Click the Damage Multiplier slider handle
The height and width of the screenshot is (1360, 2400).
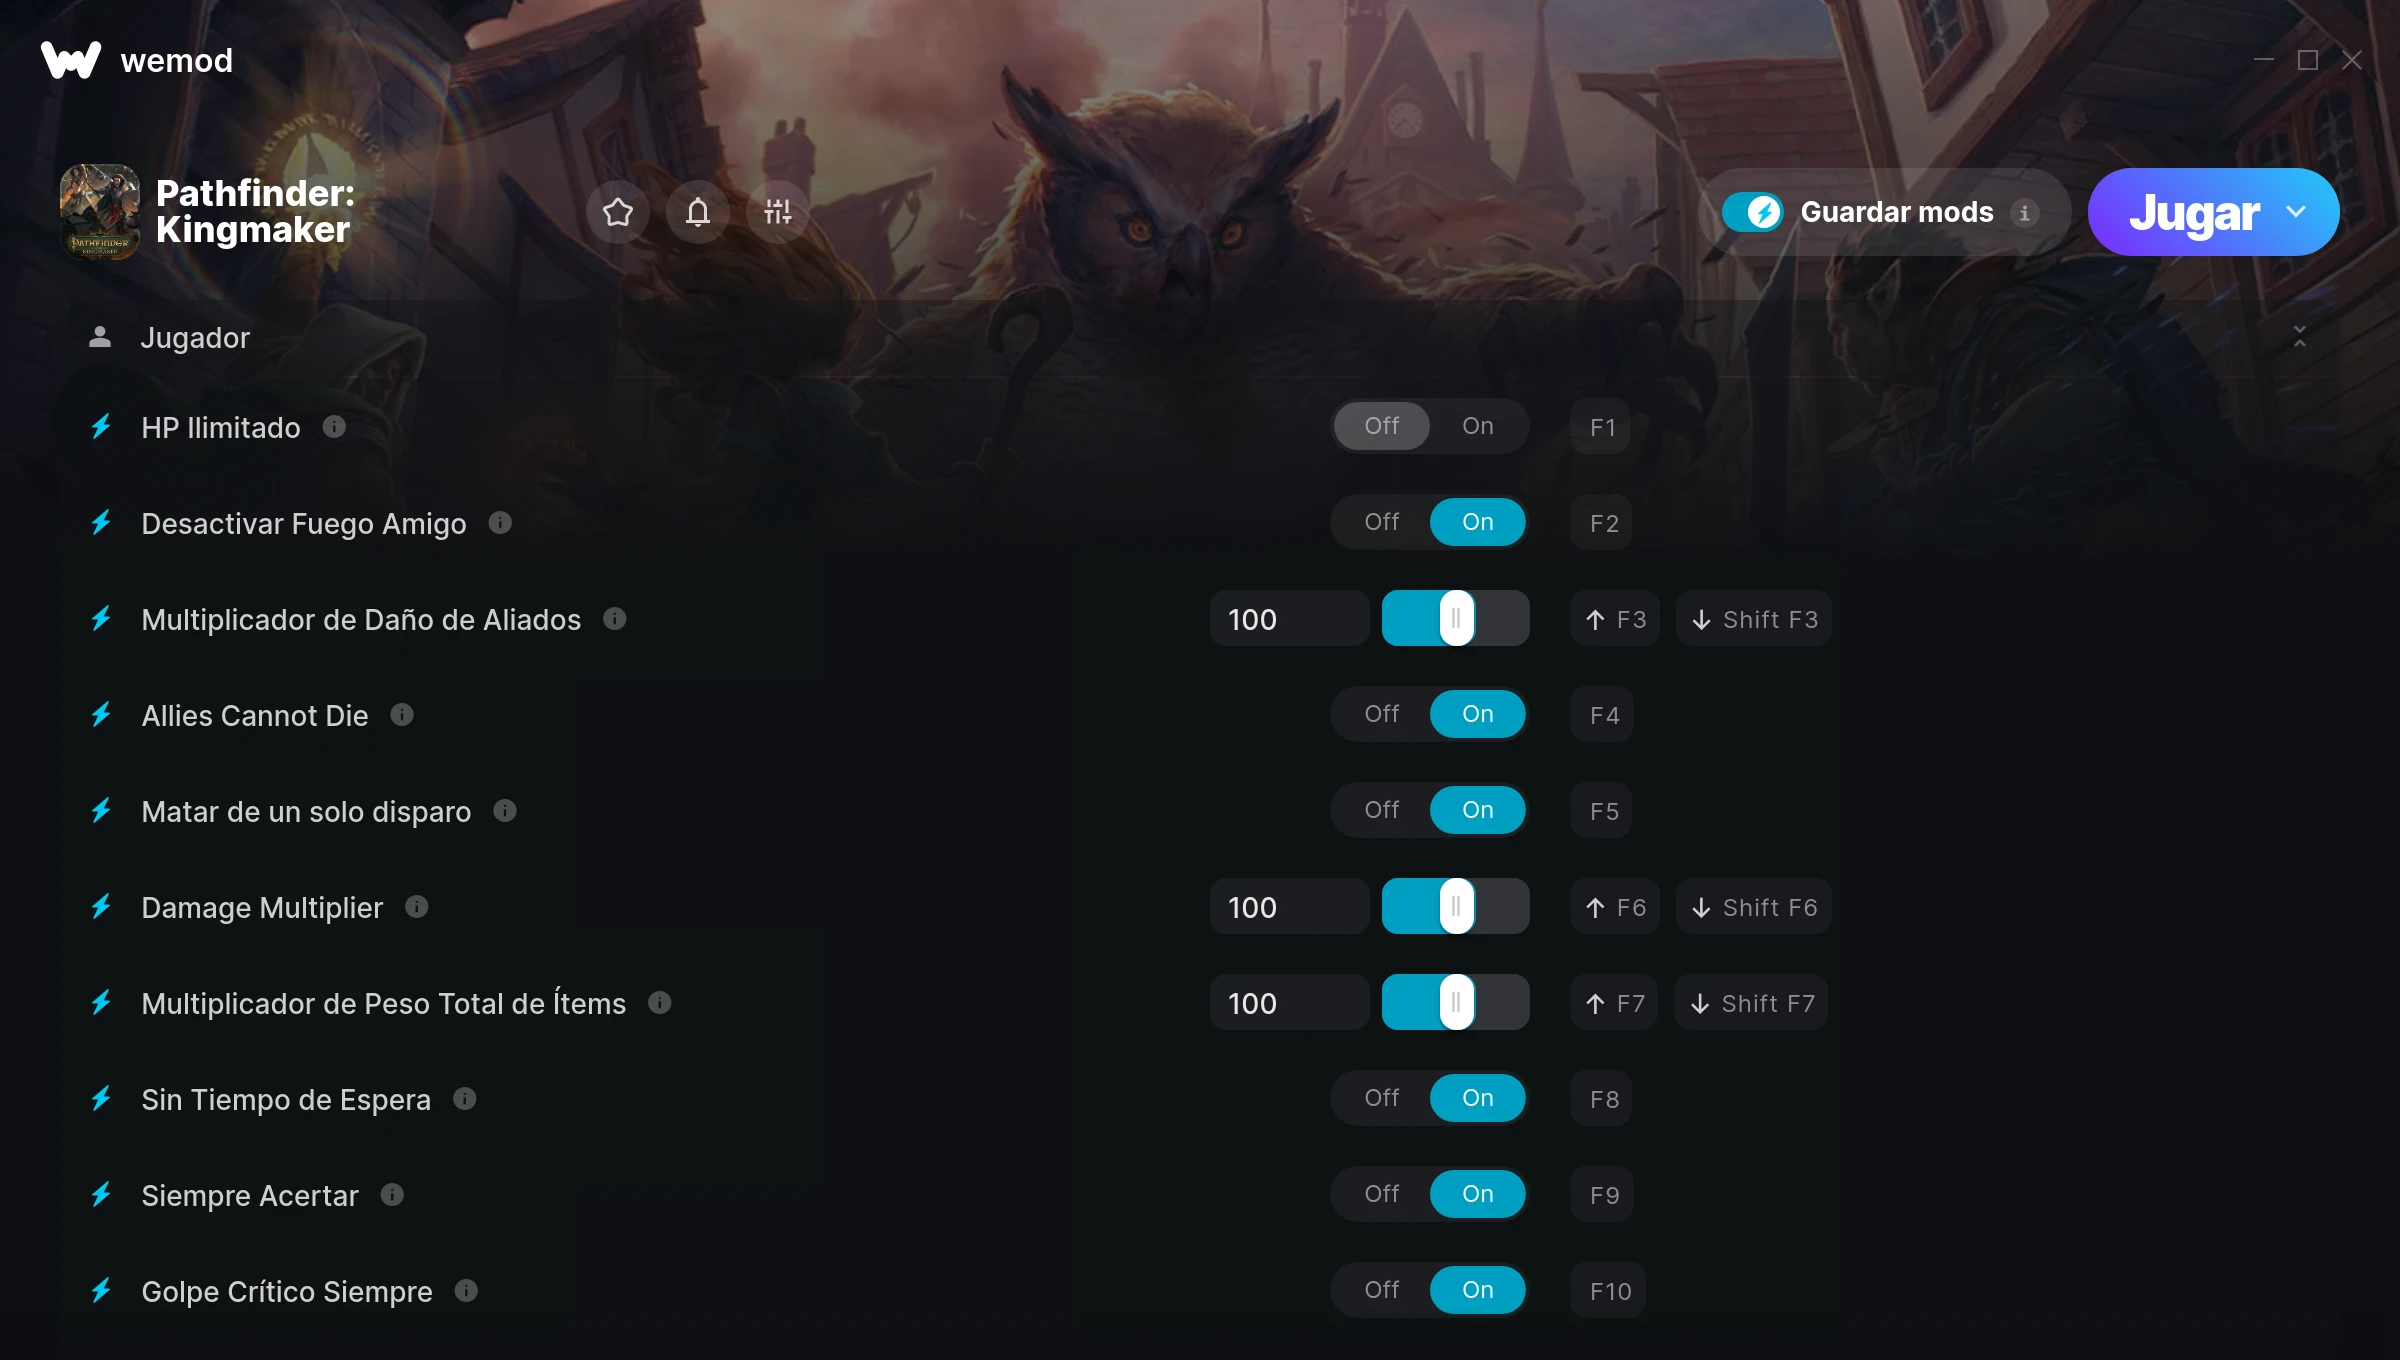click(1456, 906)
